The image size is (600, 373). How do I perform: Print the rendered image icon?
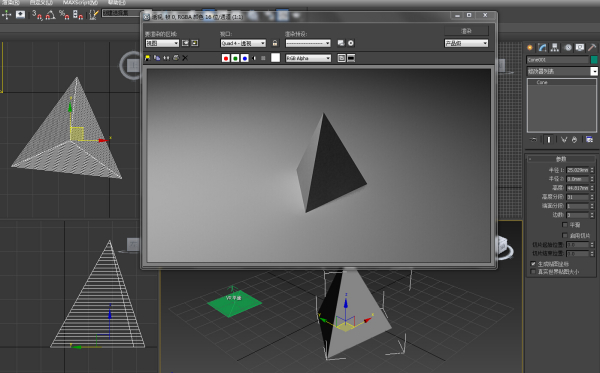point(176,58)
